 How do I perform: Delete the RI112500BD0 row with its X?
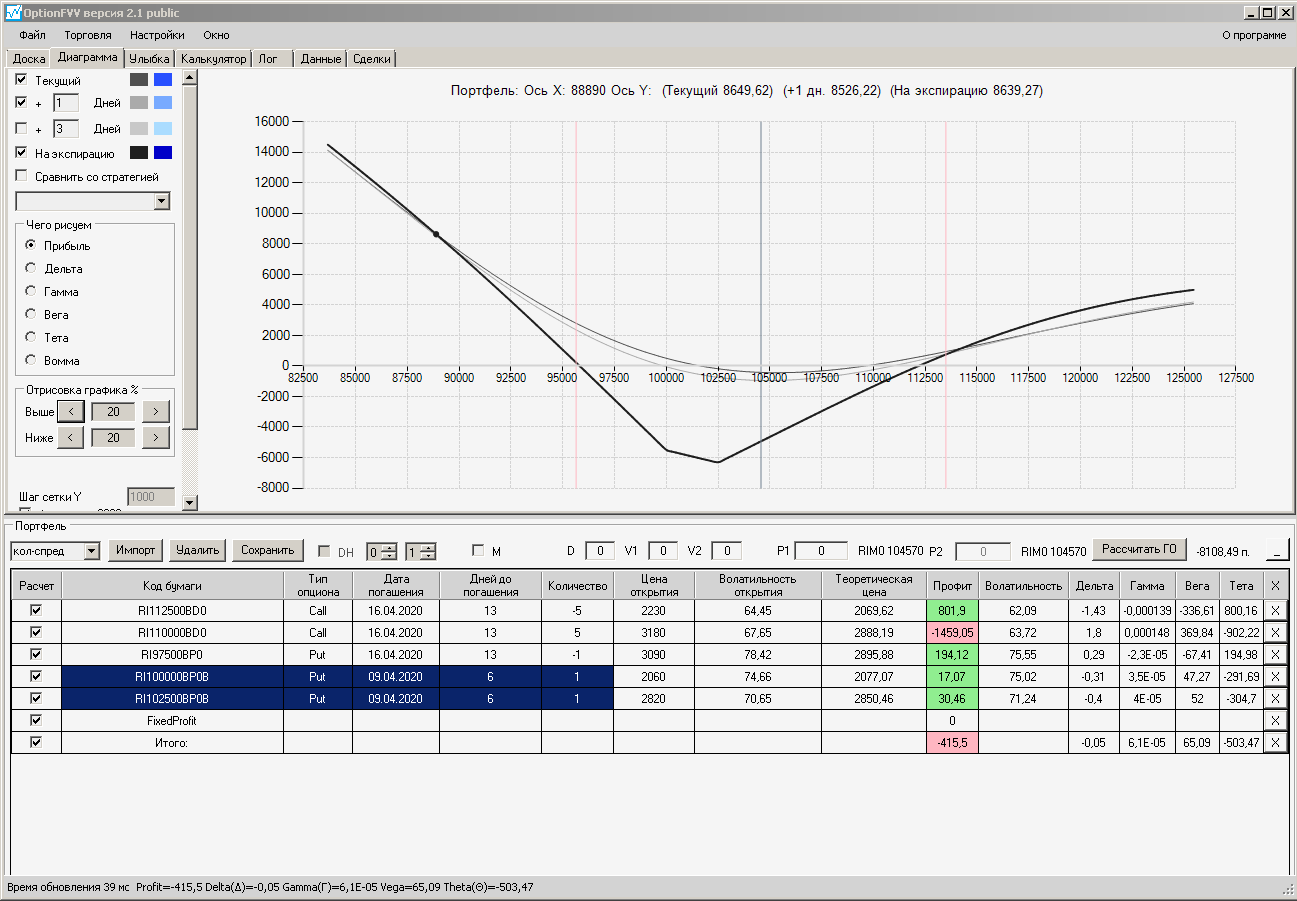pyautogui.click(x=1275, y=610)
